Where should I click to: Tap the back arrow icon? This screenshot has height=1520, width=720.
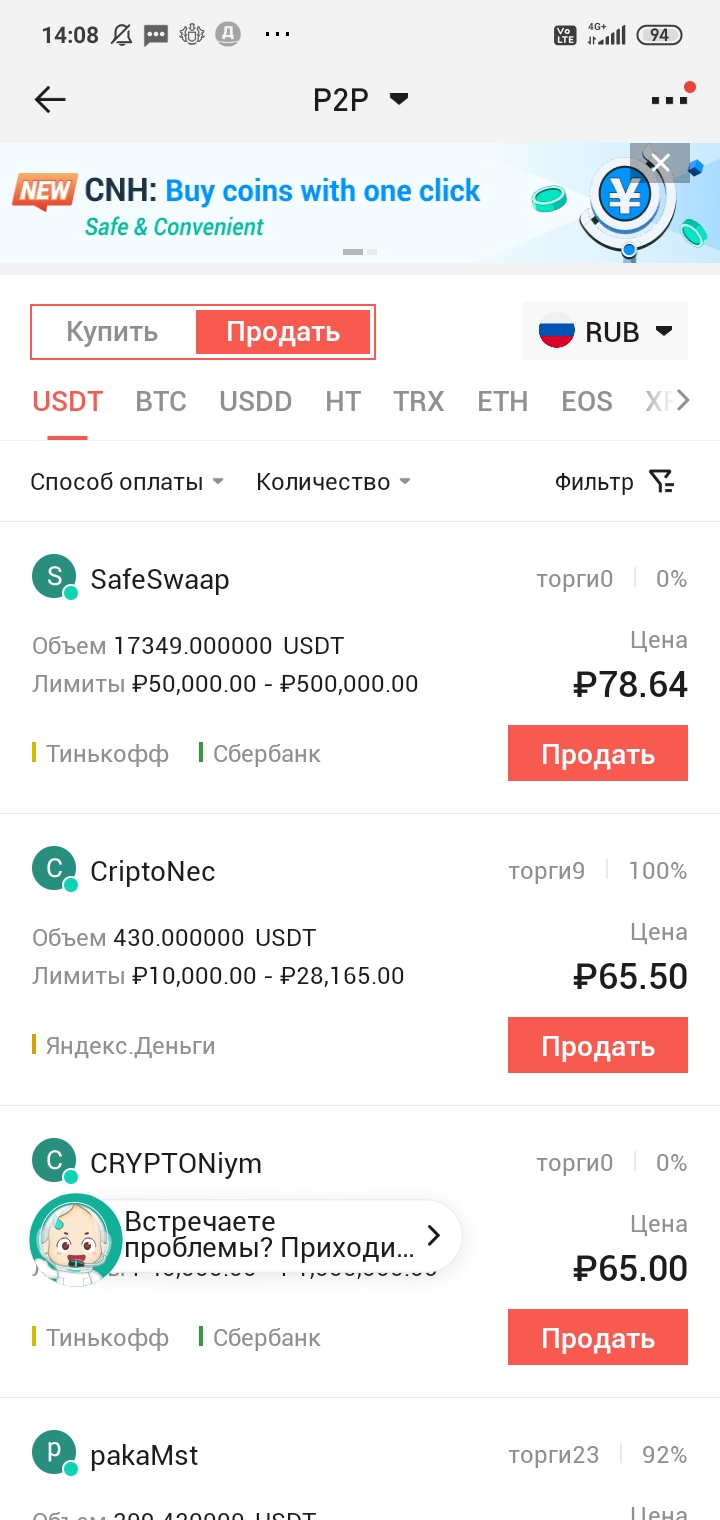tap(50, 99)
